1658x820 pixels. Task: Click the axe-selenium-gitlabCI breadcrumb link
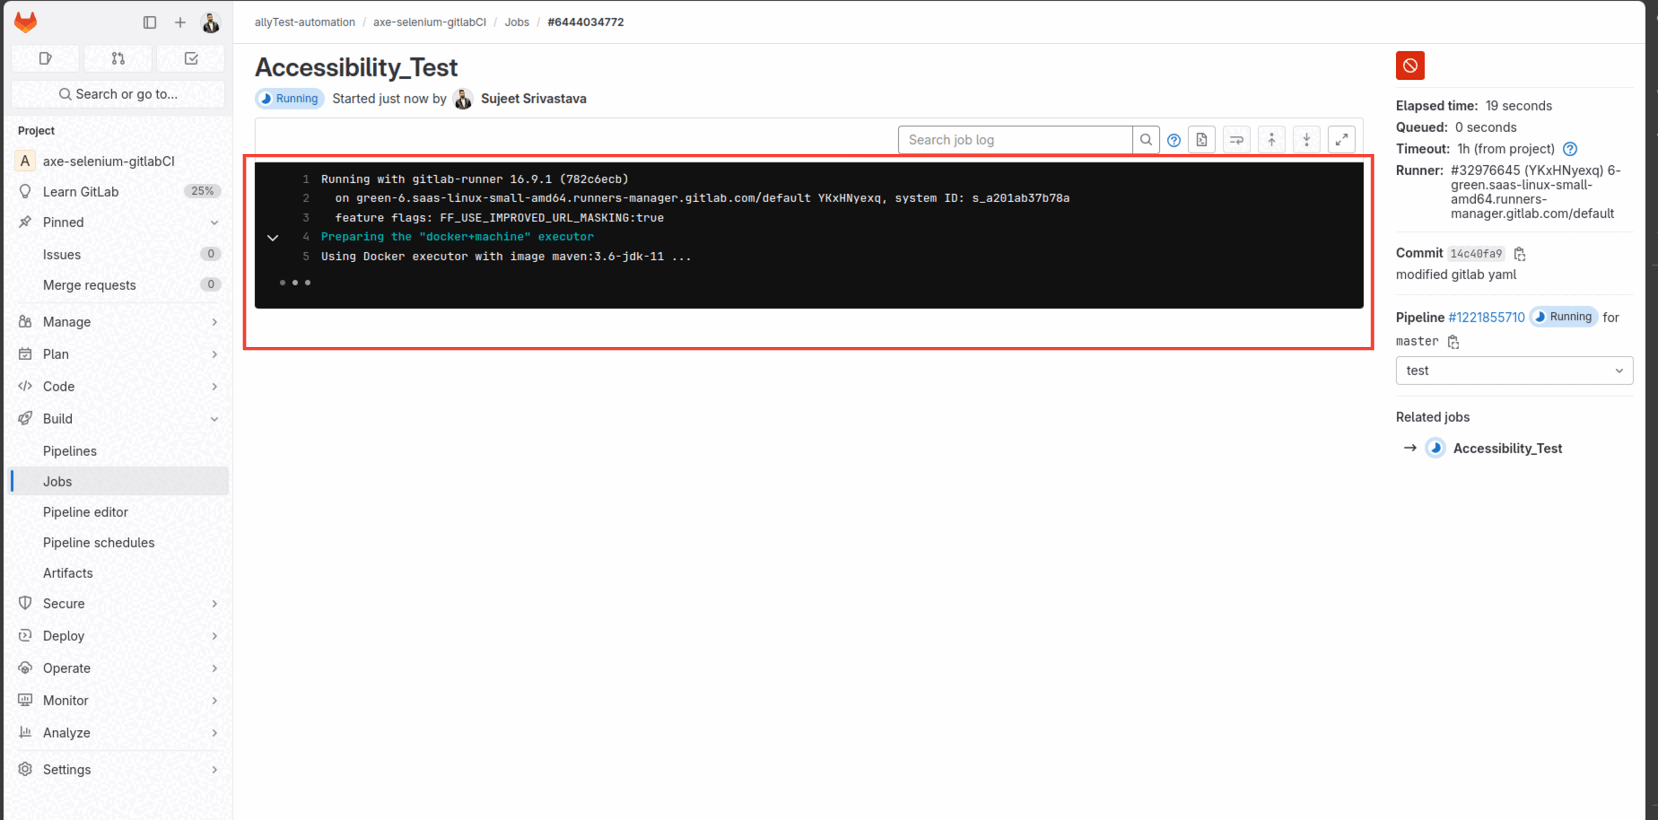[429, 22]
